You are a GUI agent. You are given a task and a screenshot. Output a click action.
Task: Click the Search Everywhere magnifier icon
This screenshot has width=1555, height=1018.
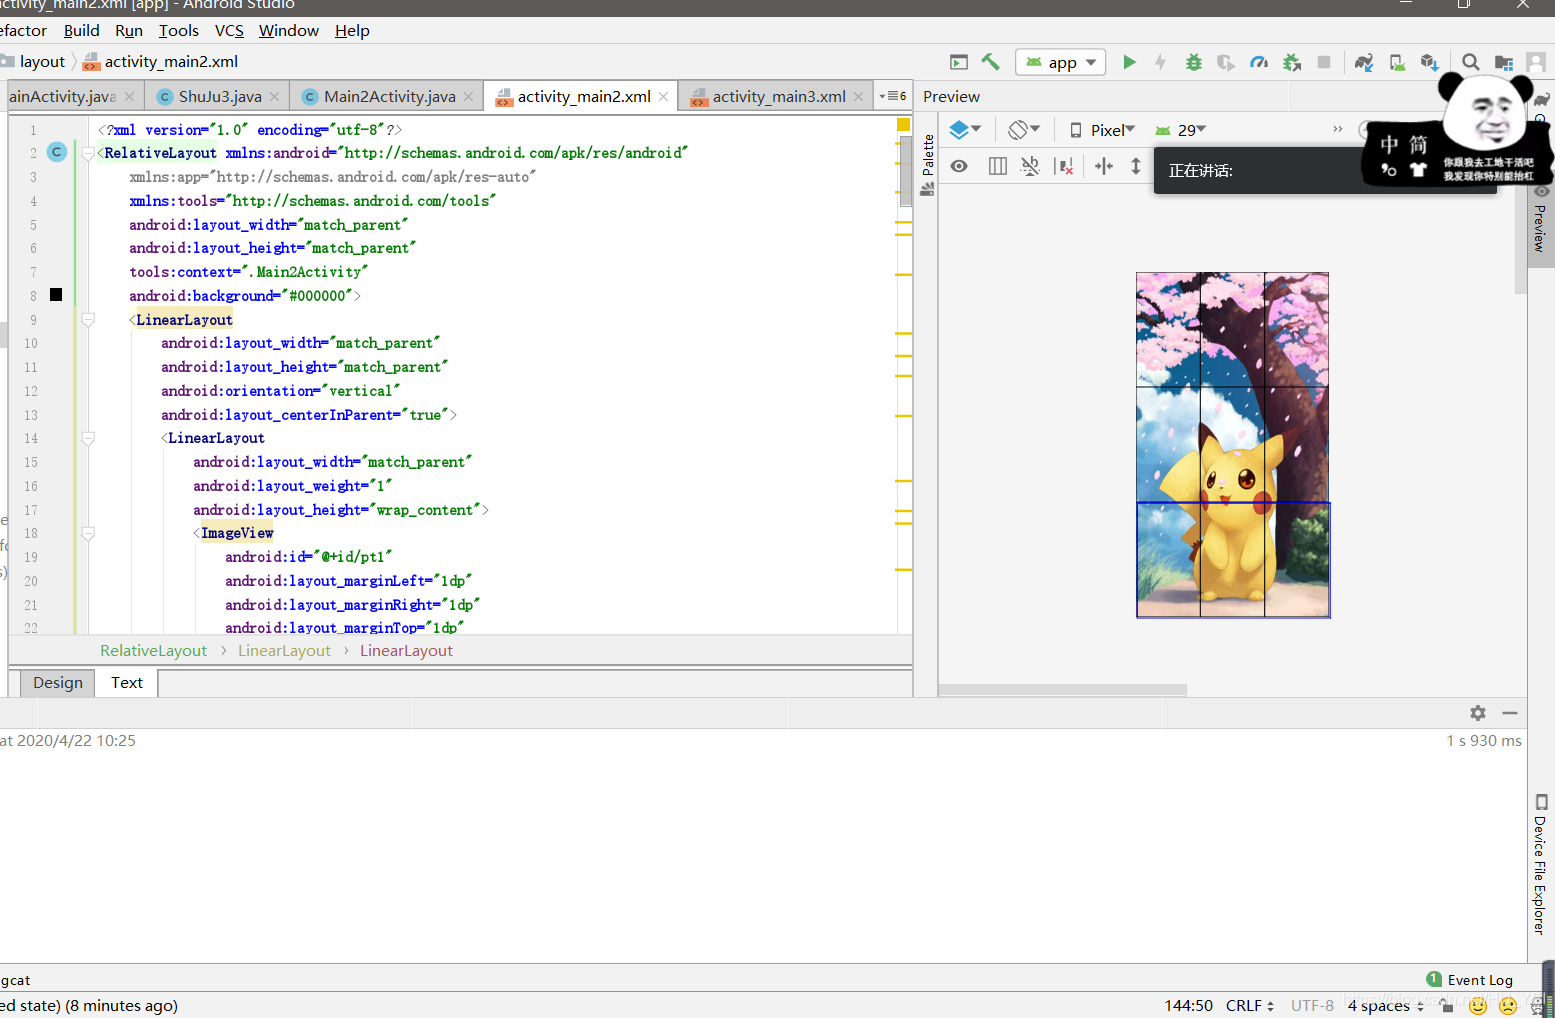tap(1470, 62)
